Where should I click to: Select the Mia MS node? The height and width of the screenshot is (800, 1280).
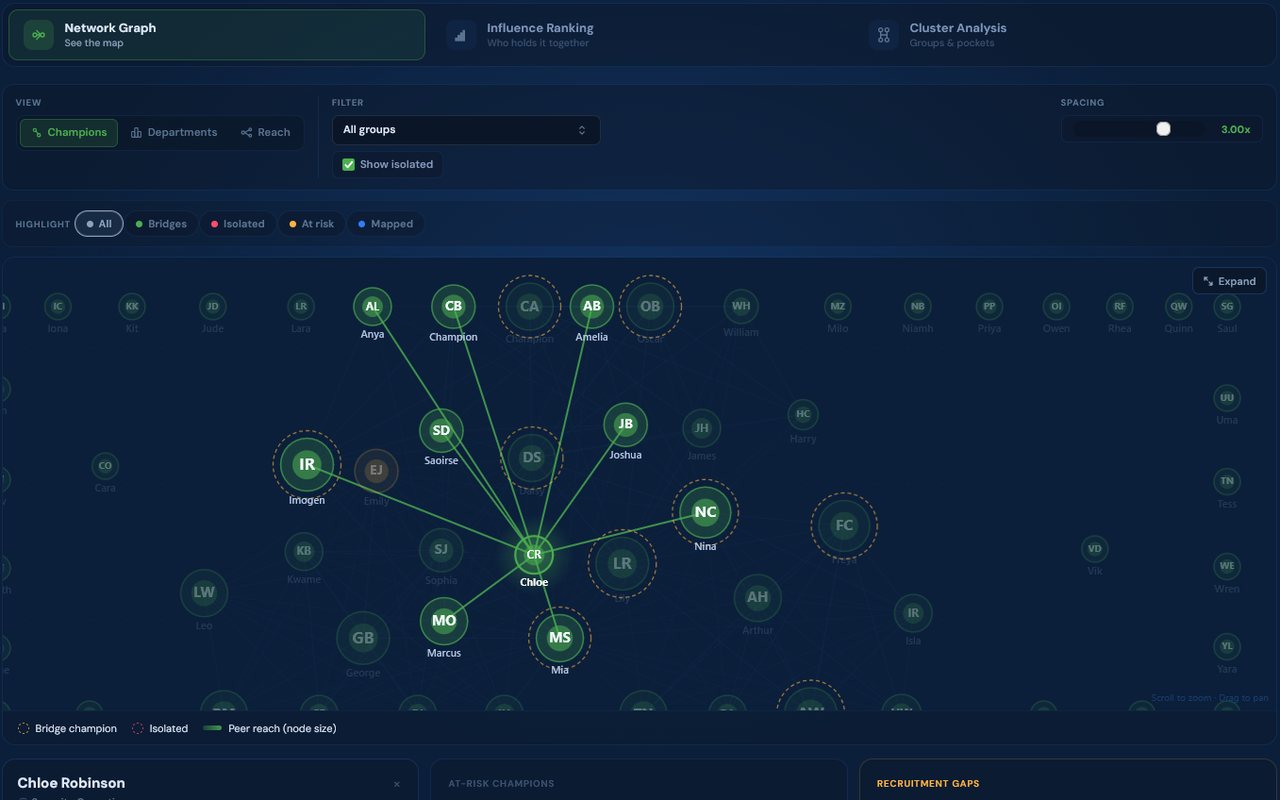coord(560,638)
